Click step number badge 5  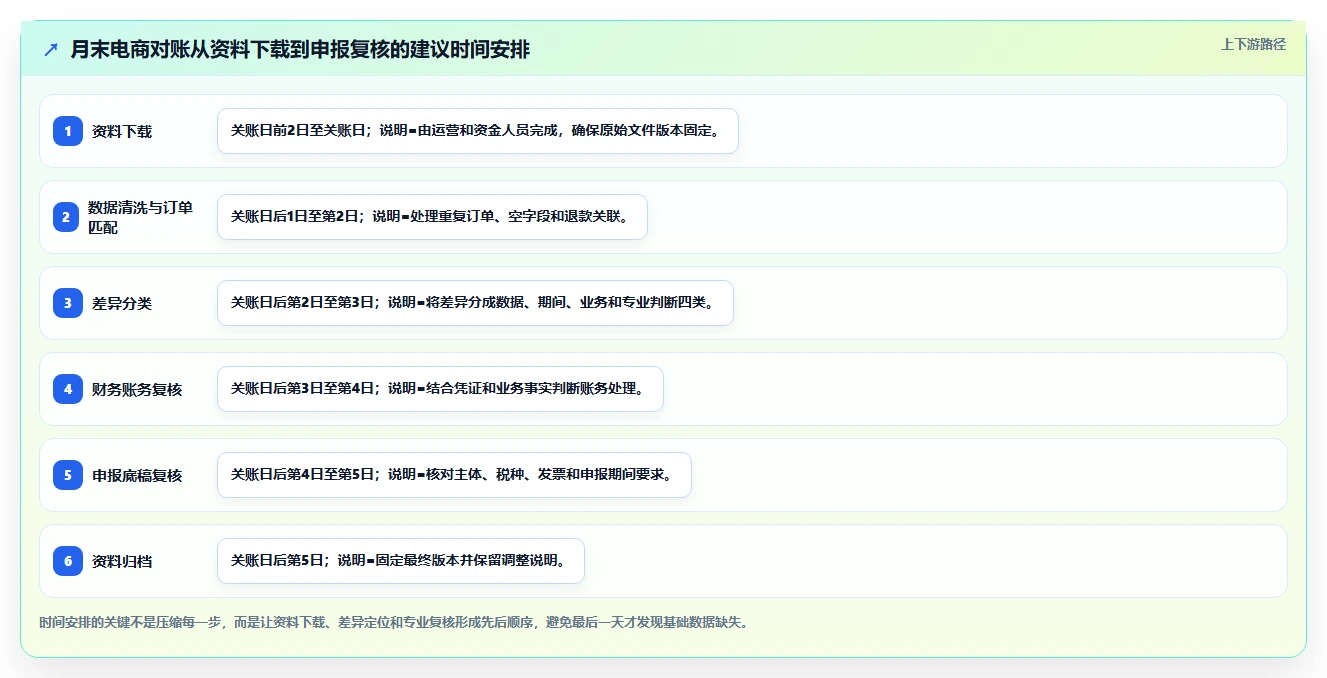point(68,475)
